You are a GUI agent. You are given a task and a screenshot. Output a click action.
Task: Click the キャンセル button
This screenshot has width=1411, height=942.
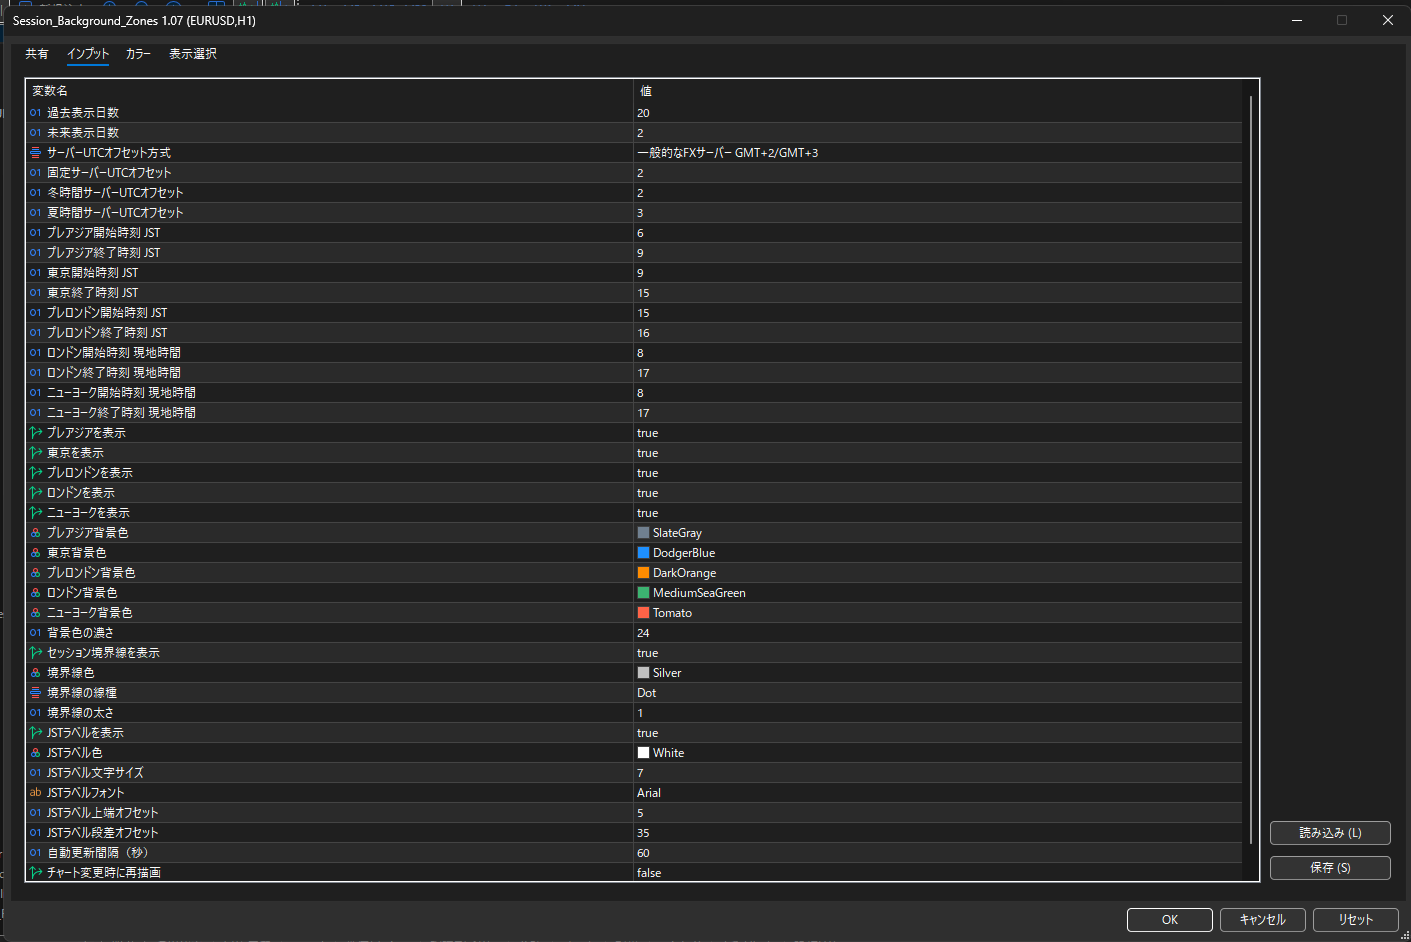click(1263, 920)
